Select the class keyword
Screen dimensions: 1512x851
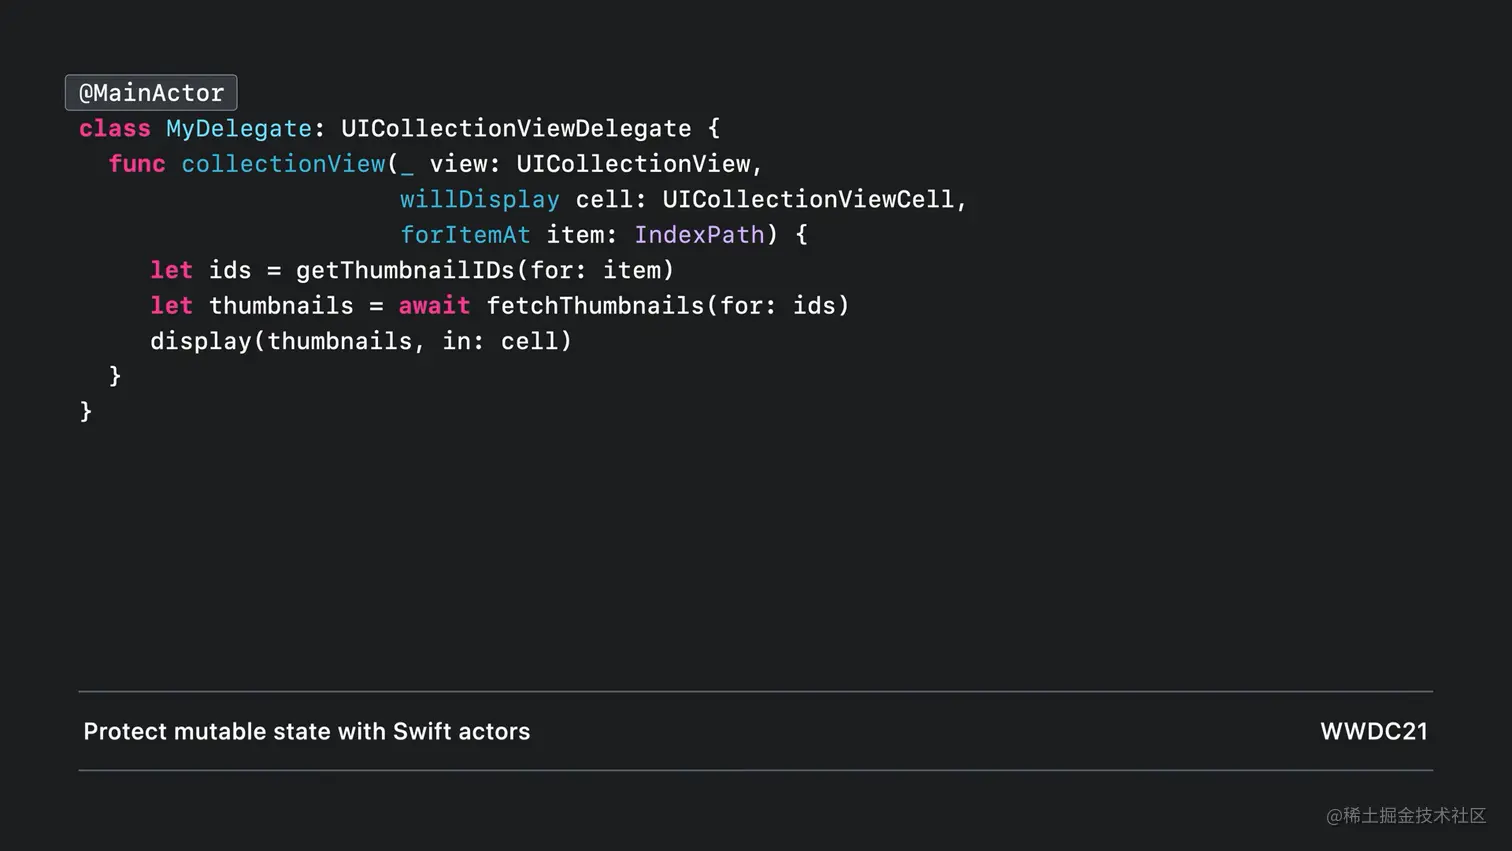[113, 128]
